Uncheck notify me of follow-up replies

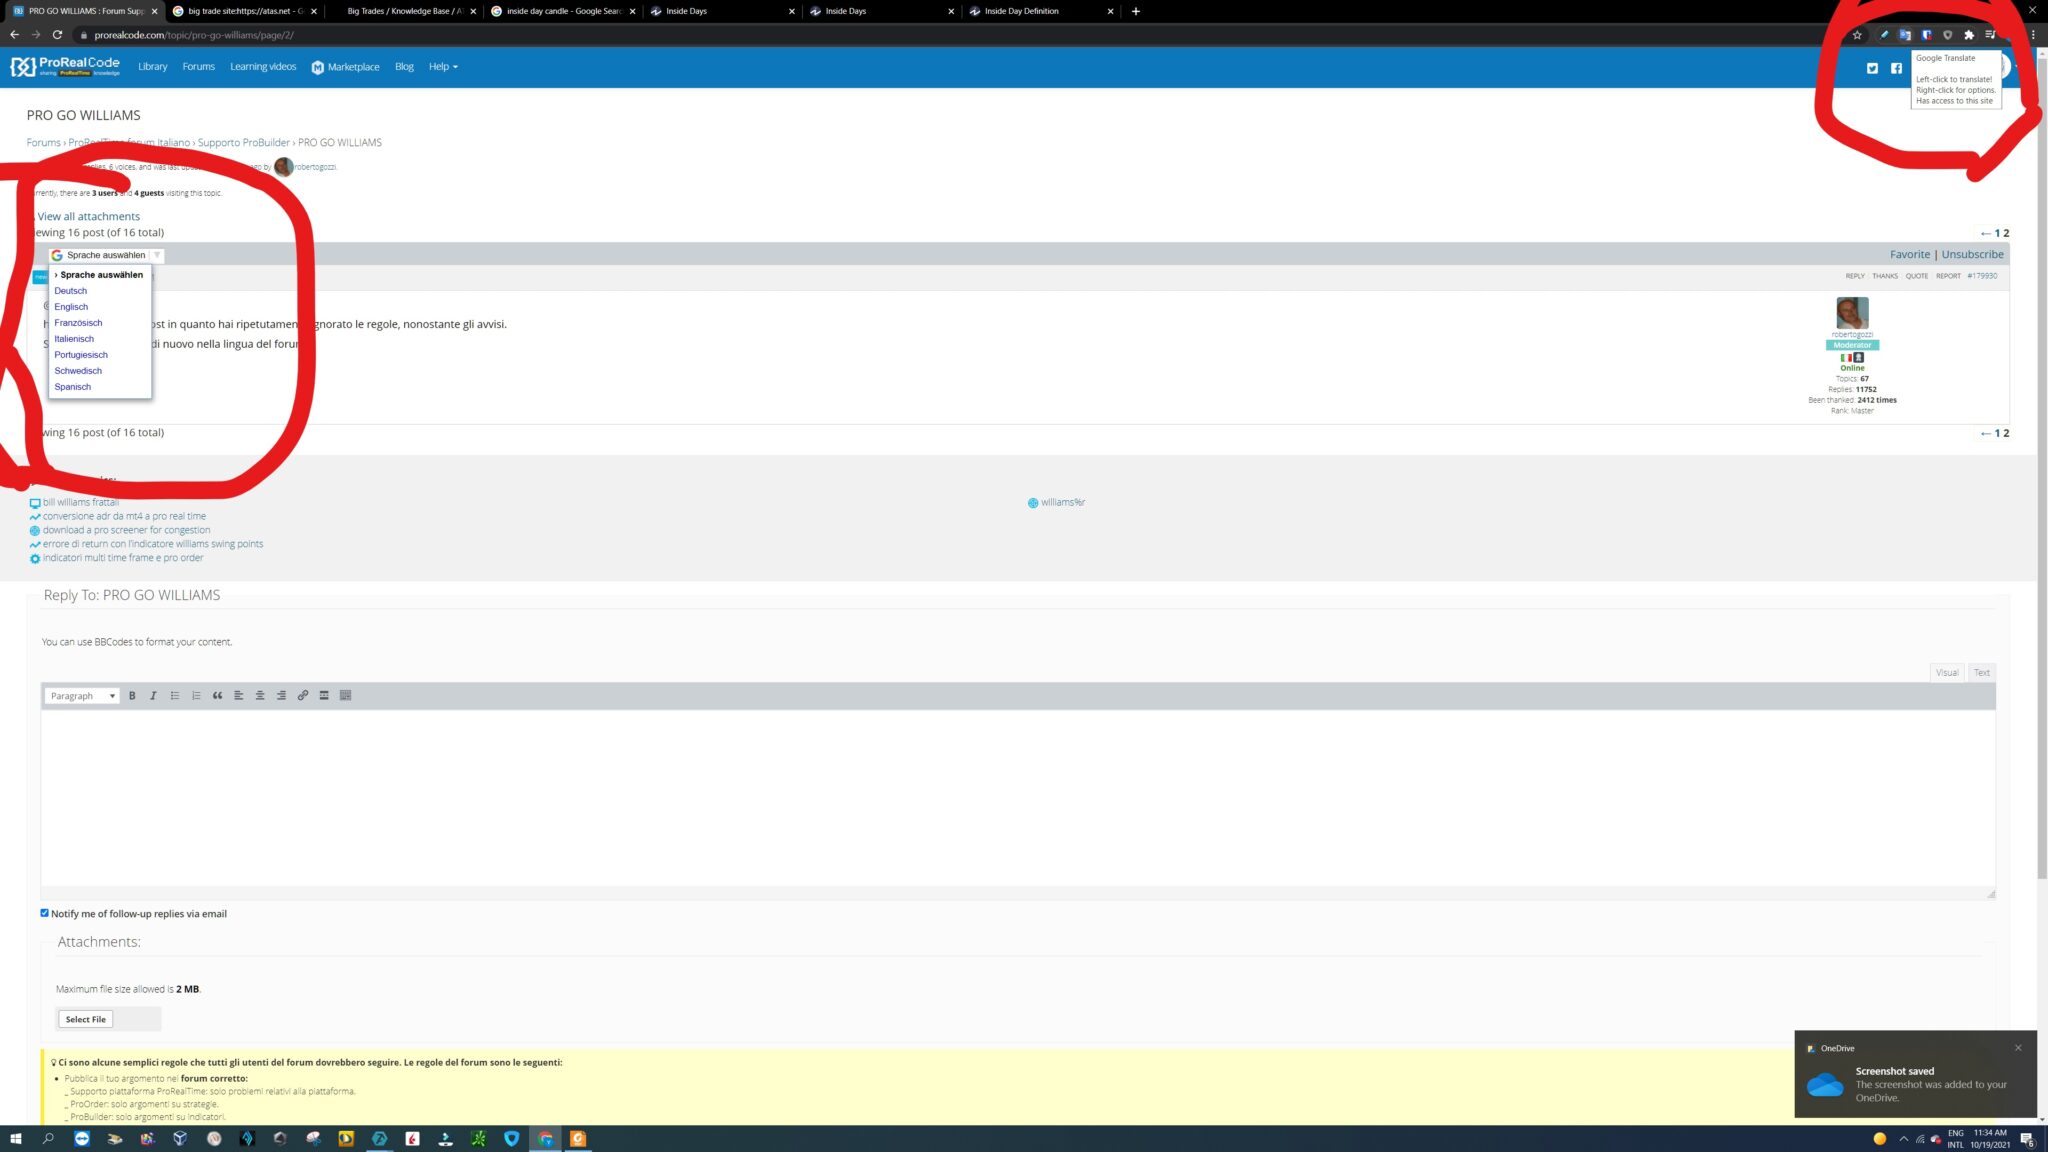(44, 913)
